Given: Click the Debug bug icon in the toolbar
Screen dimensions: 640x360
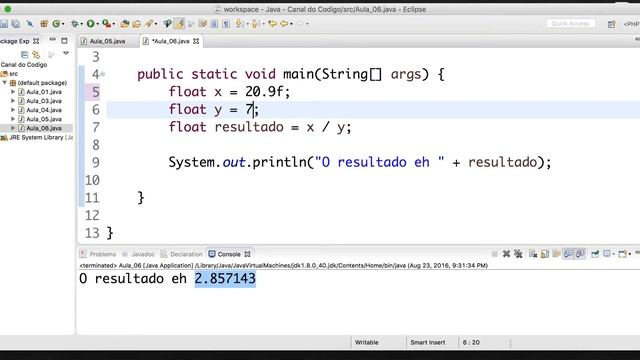Looking at the screenshot, I should point(75,24).
